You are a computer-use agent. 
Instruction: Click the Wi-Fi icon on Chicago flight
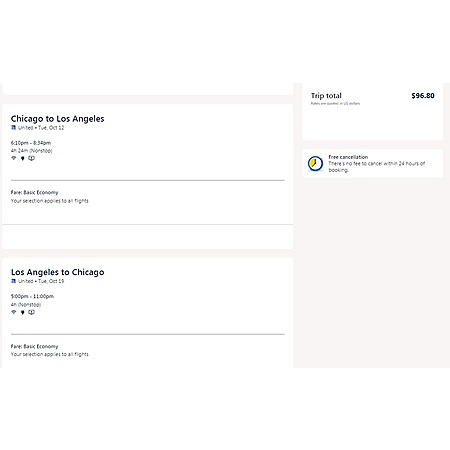(14, 158)
